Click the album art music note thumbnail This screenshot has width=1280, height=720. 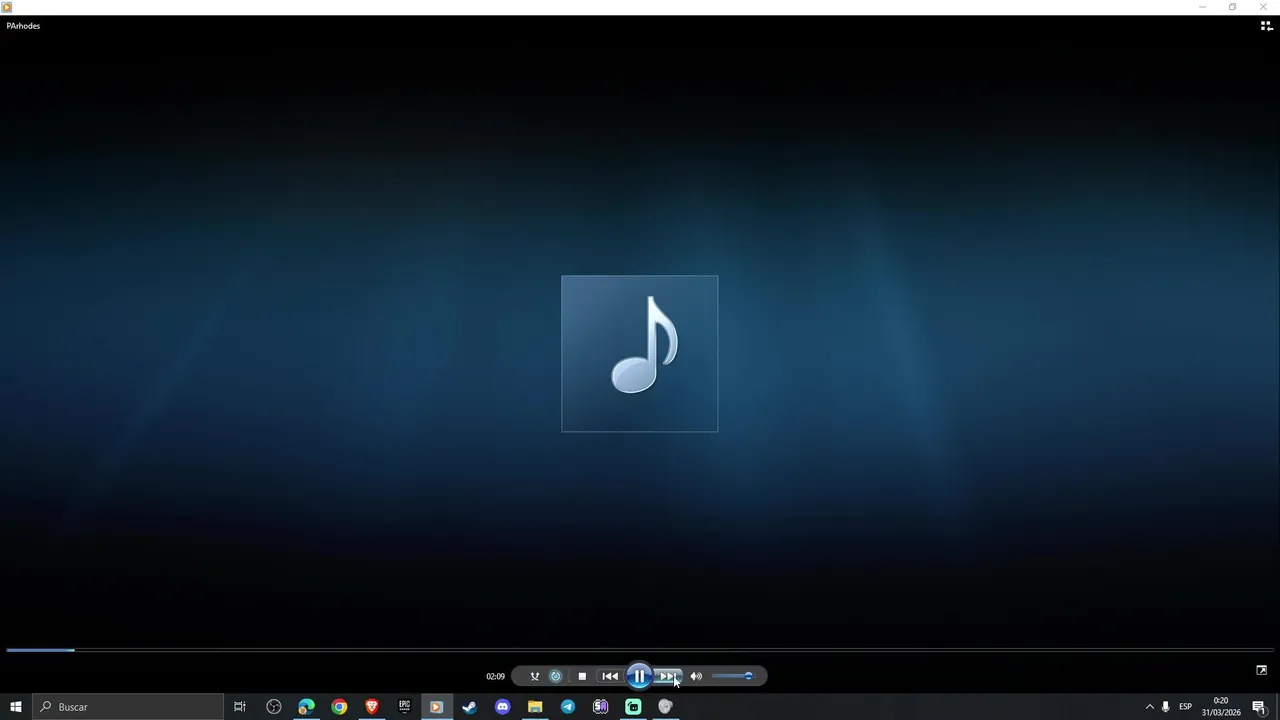[640, 354]
